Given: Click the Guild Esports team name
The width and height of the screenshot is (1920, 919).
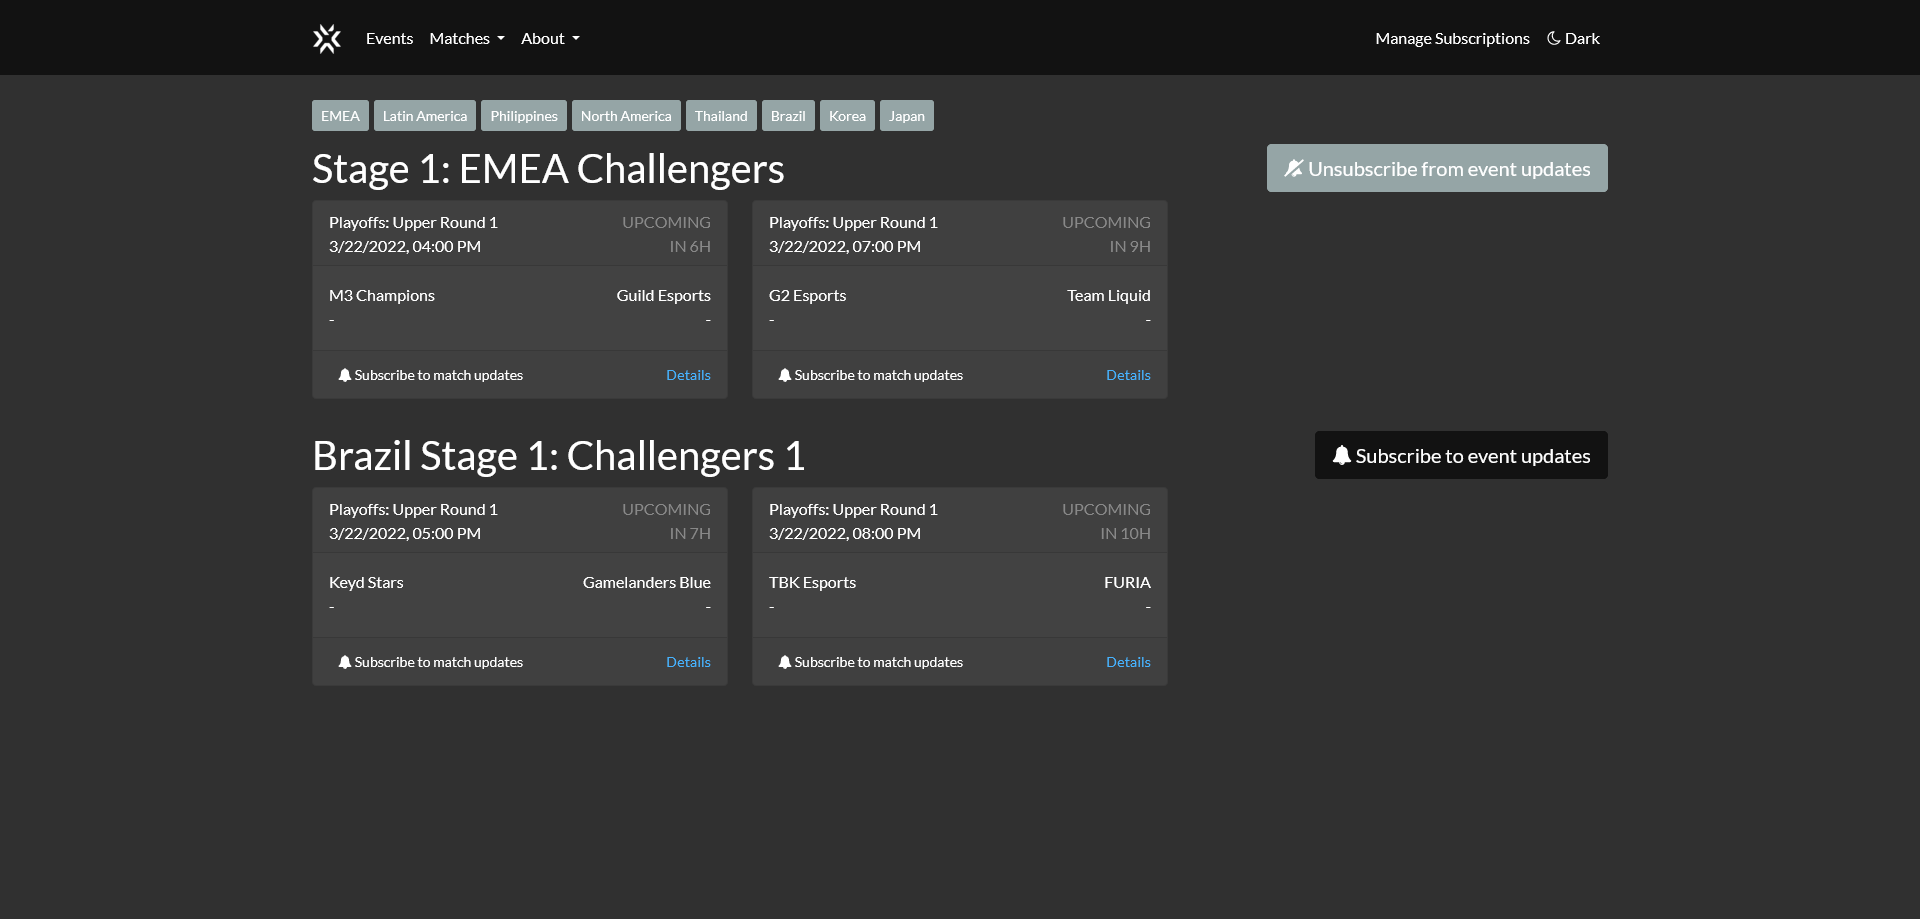Looking at the screenshot, I should coord(663,295).
